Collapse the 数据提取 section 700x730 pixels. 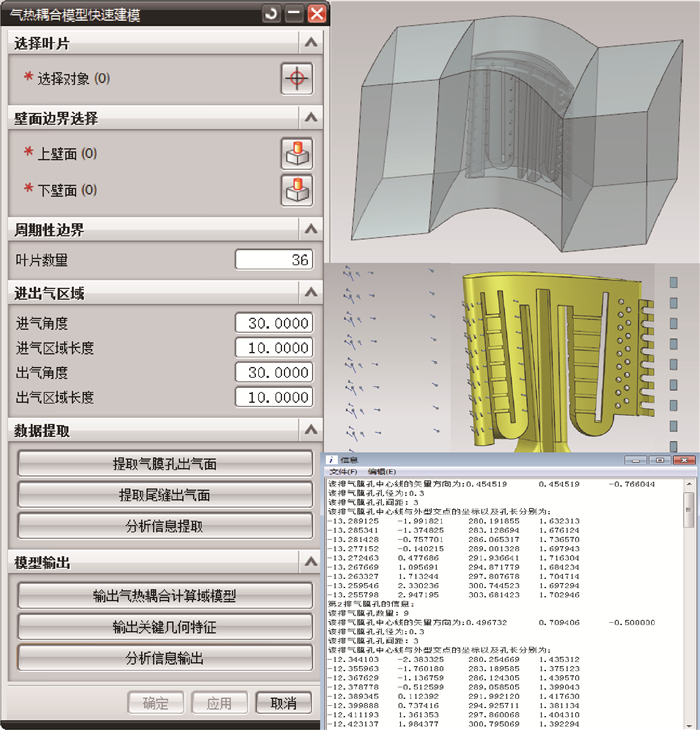(x=311, y=430)
